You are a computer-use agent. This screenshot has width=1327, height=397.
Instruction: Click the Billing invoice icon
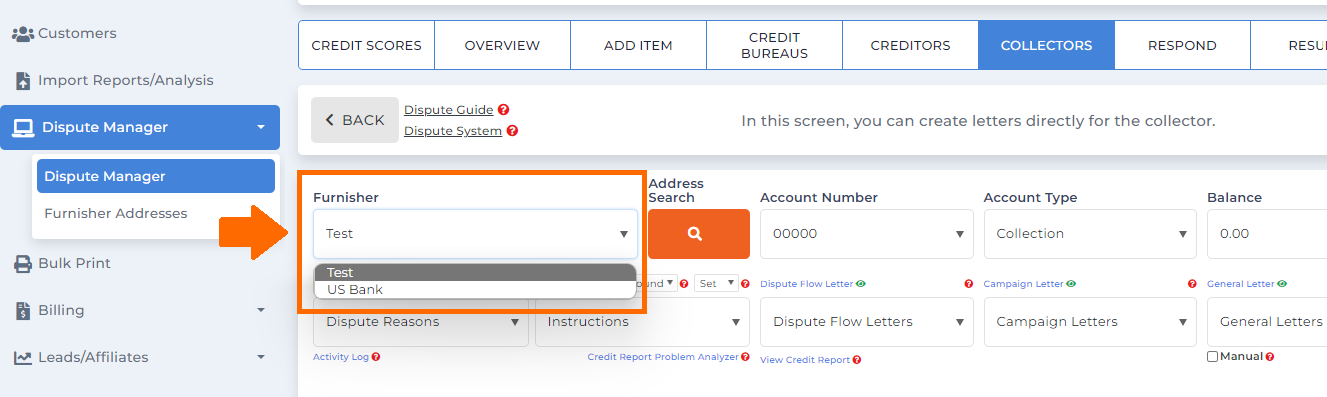[23, 311]
